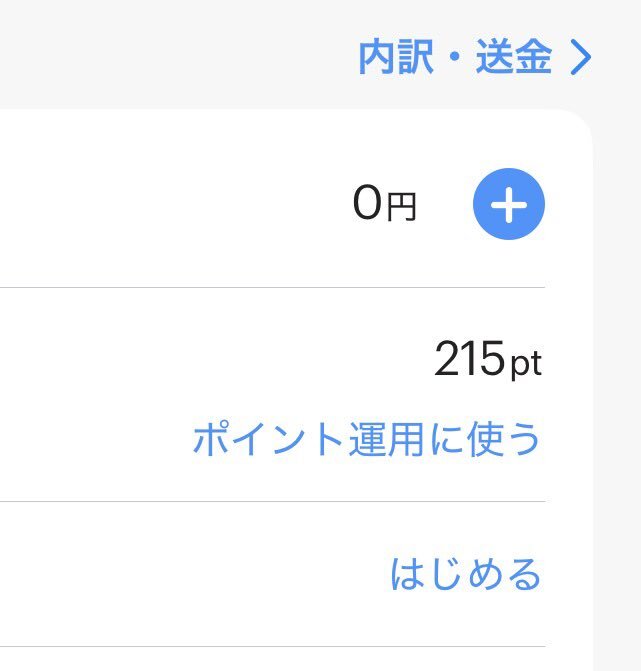Viewport: 641px width, 671px height.
Task: Click the 円 currency label
Action: pos(402,207)
